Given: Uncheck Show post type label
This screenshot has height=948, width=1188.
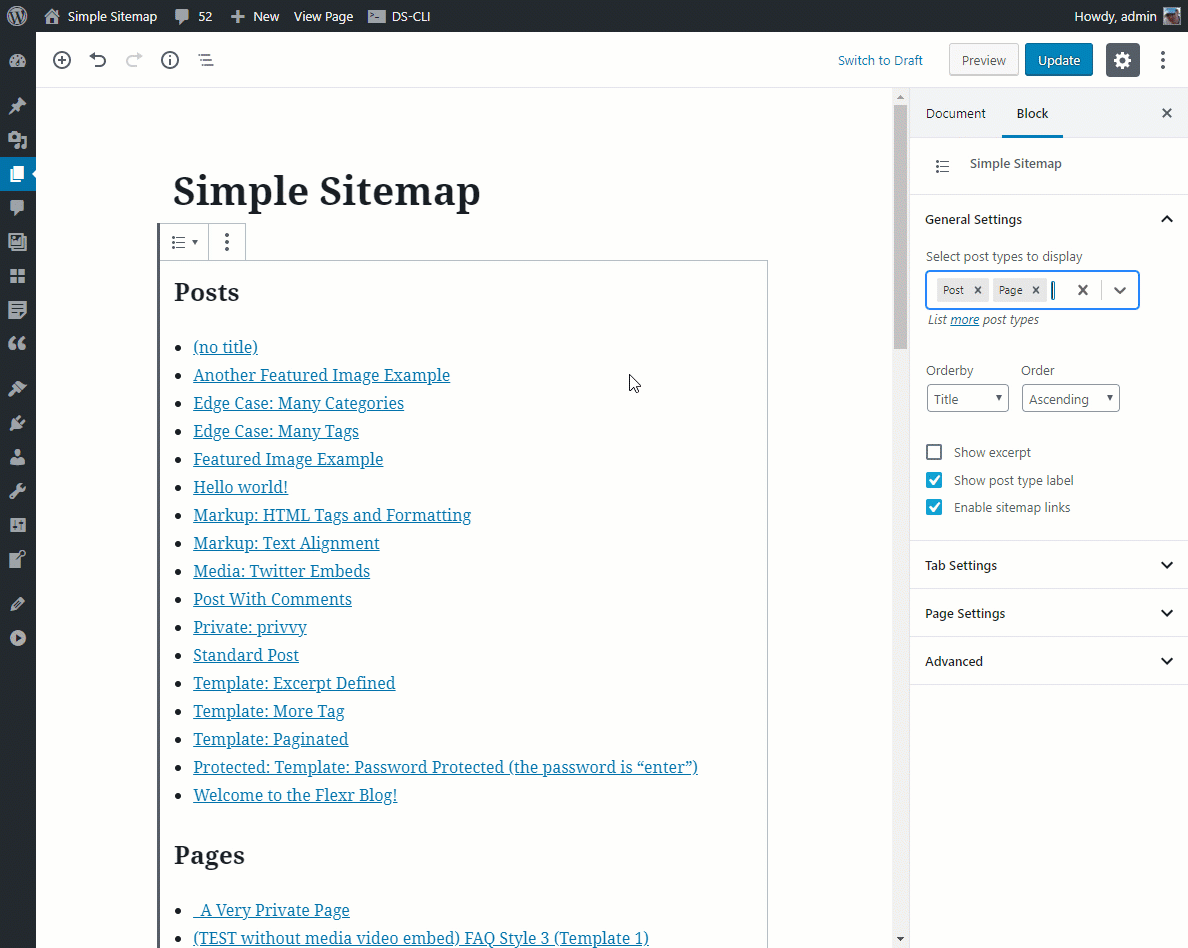Looking at the screenshot, I should (934, 480).
